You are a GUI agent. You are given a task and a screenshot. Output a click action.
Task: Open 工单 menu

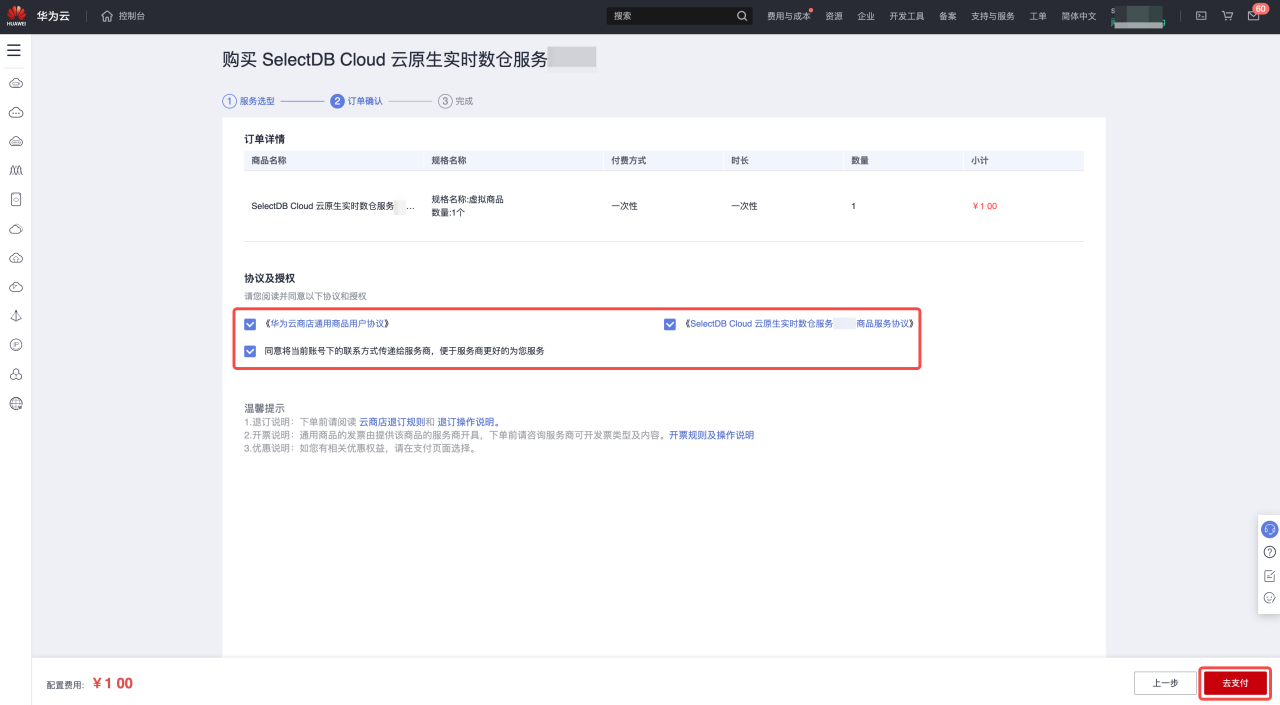point(1038,16)
